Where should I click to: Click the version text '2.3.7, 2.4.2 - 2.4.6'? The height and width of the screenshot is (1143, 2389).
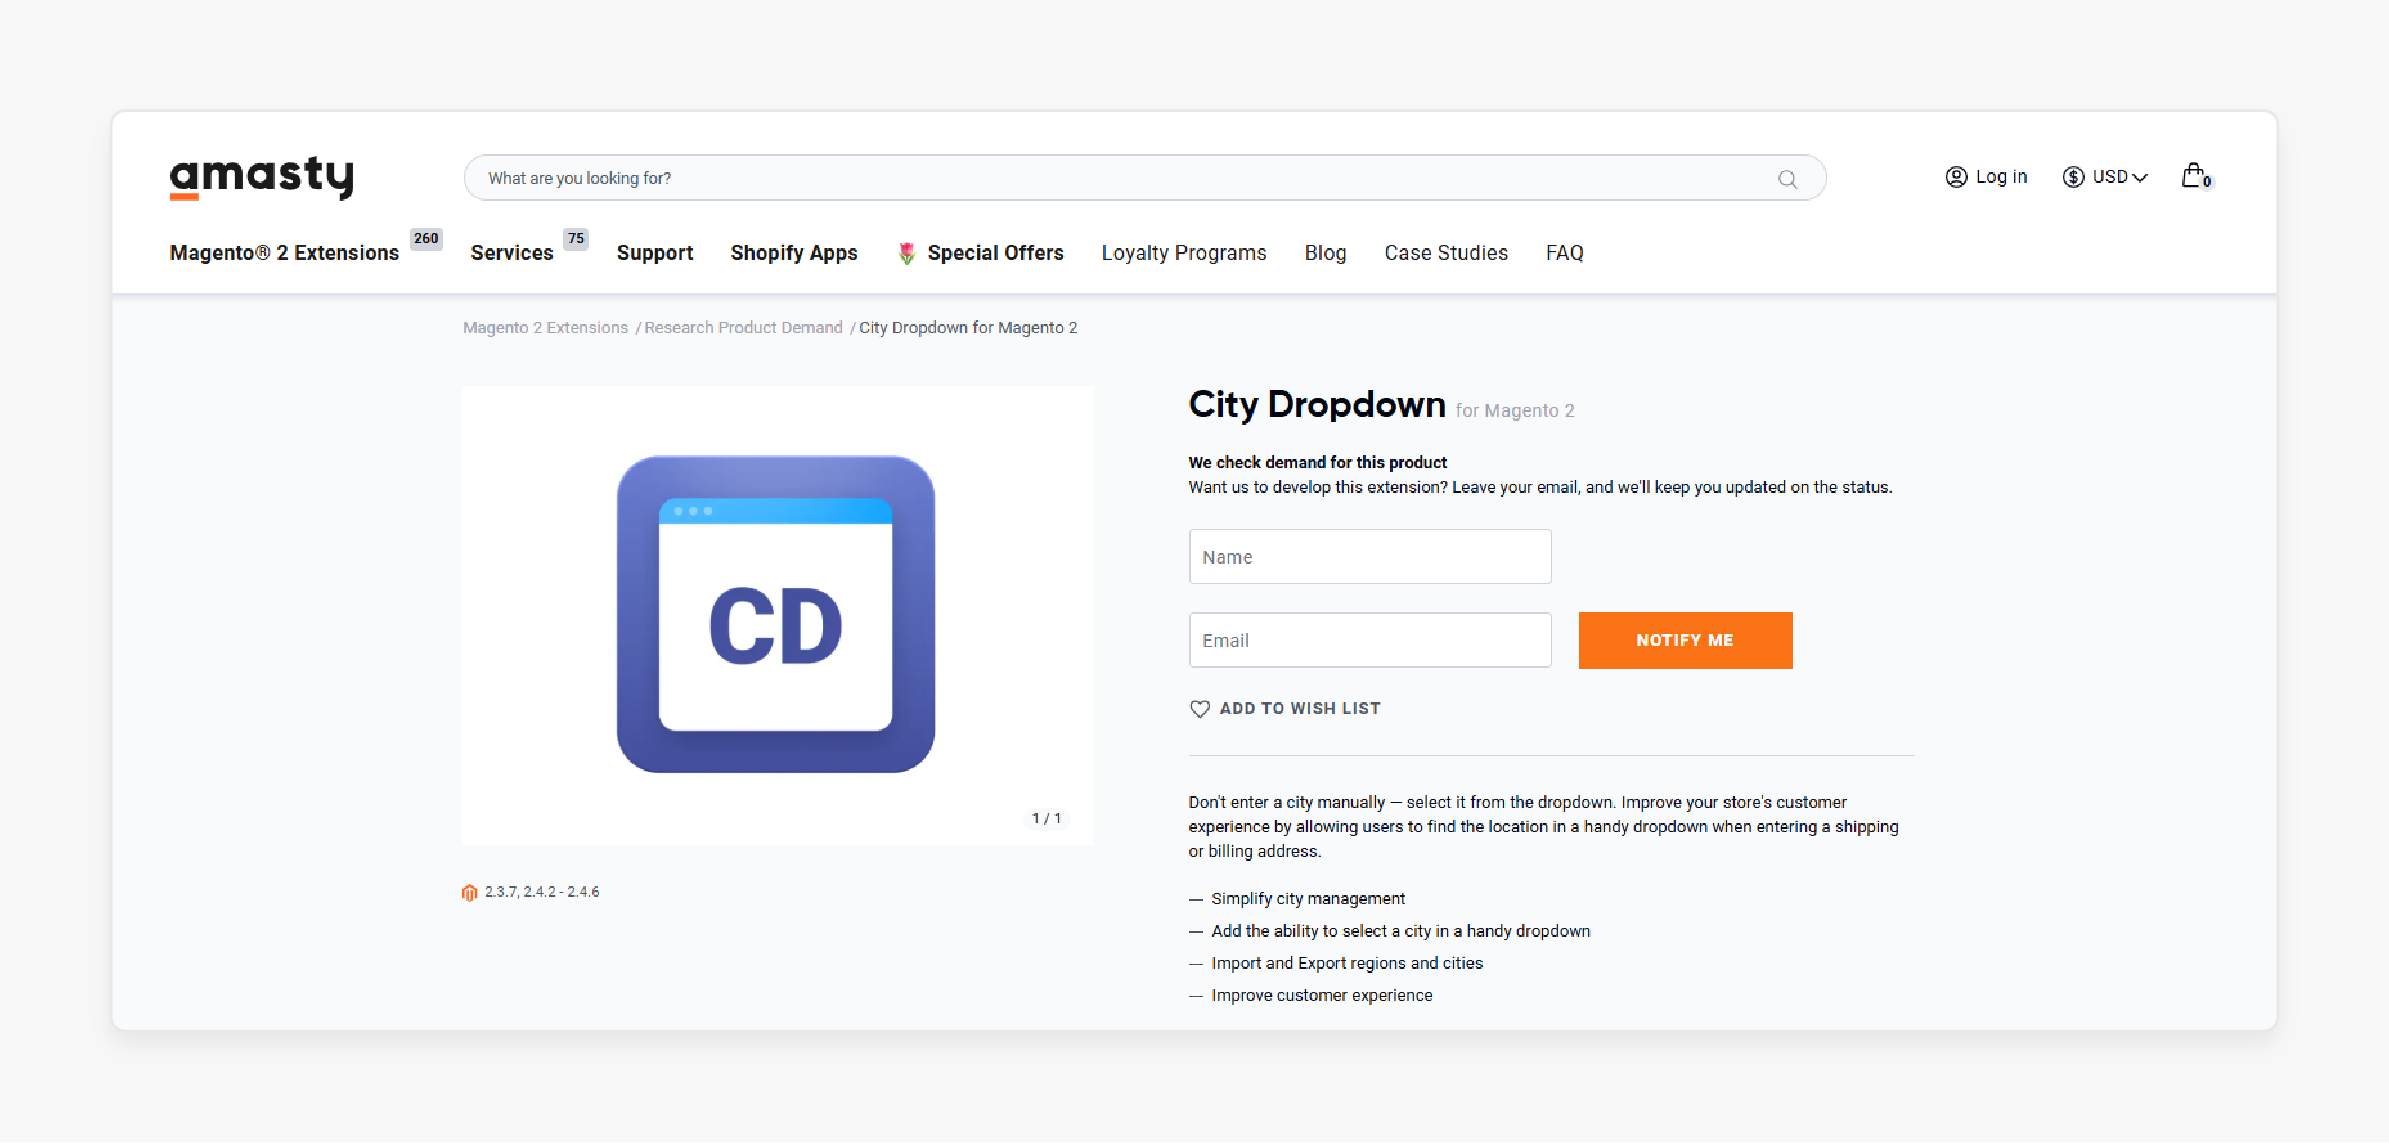542,892
